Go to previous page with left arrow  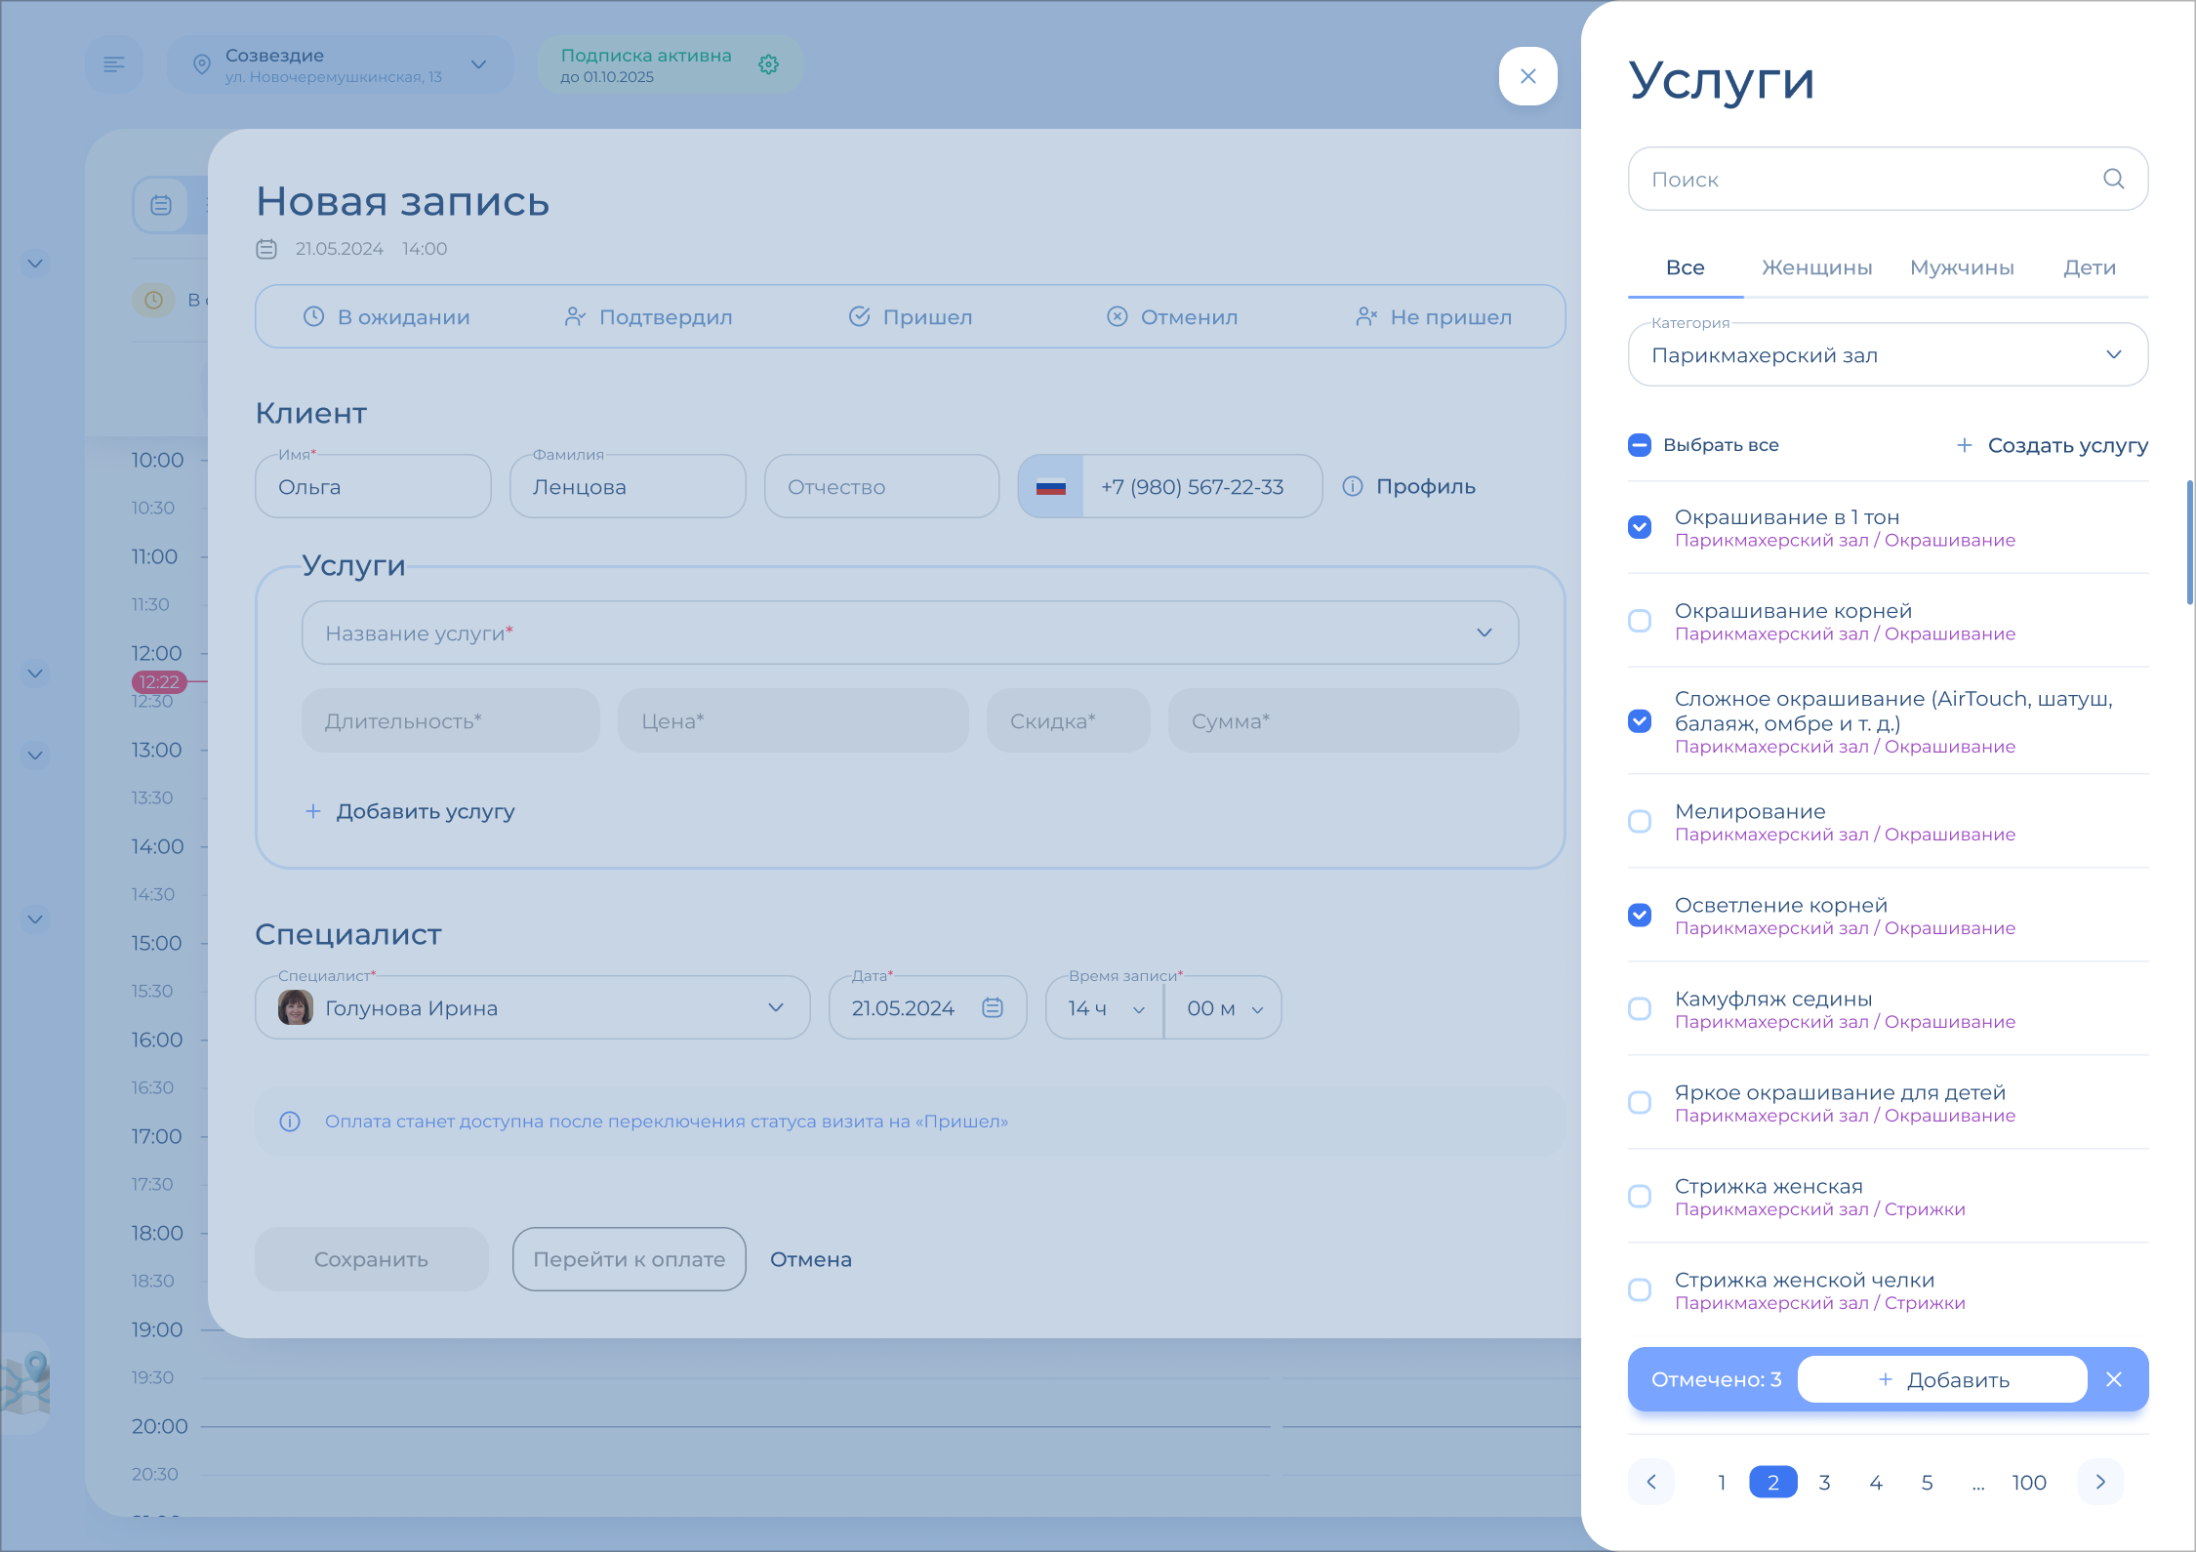[1652, 1482]
